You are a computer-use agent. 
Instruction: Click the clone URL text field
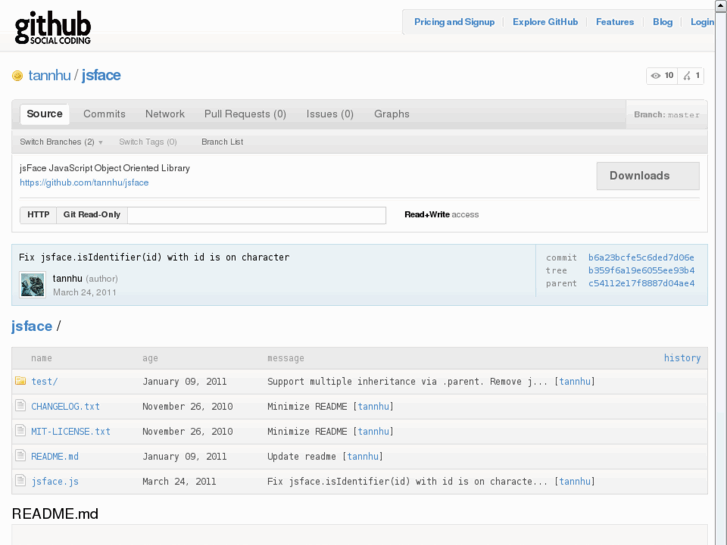(256, 215)
